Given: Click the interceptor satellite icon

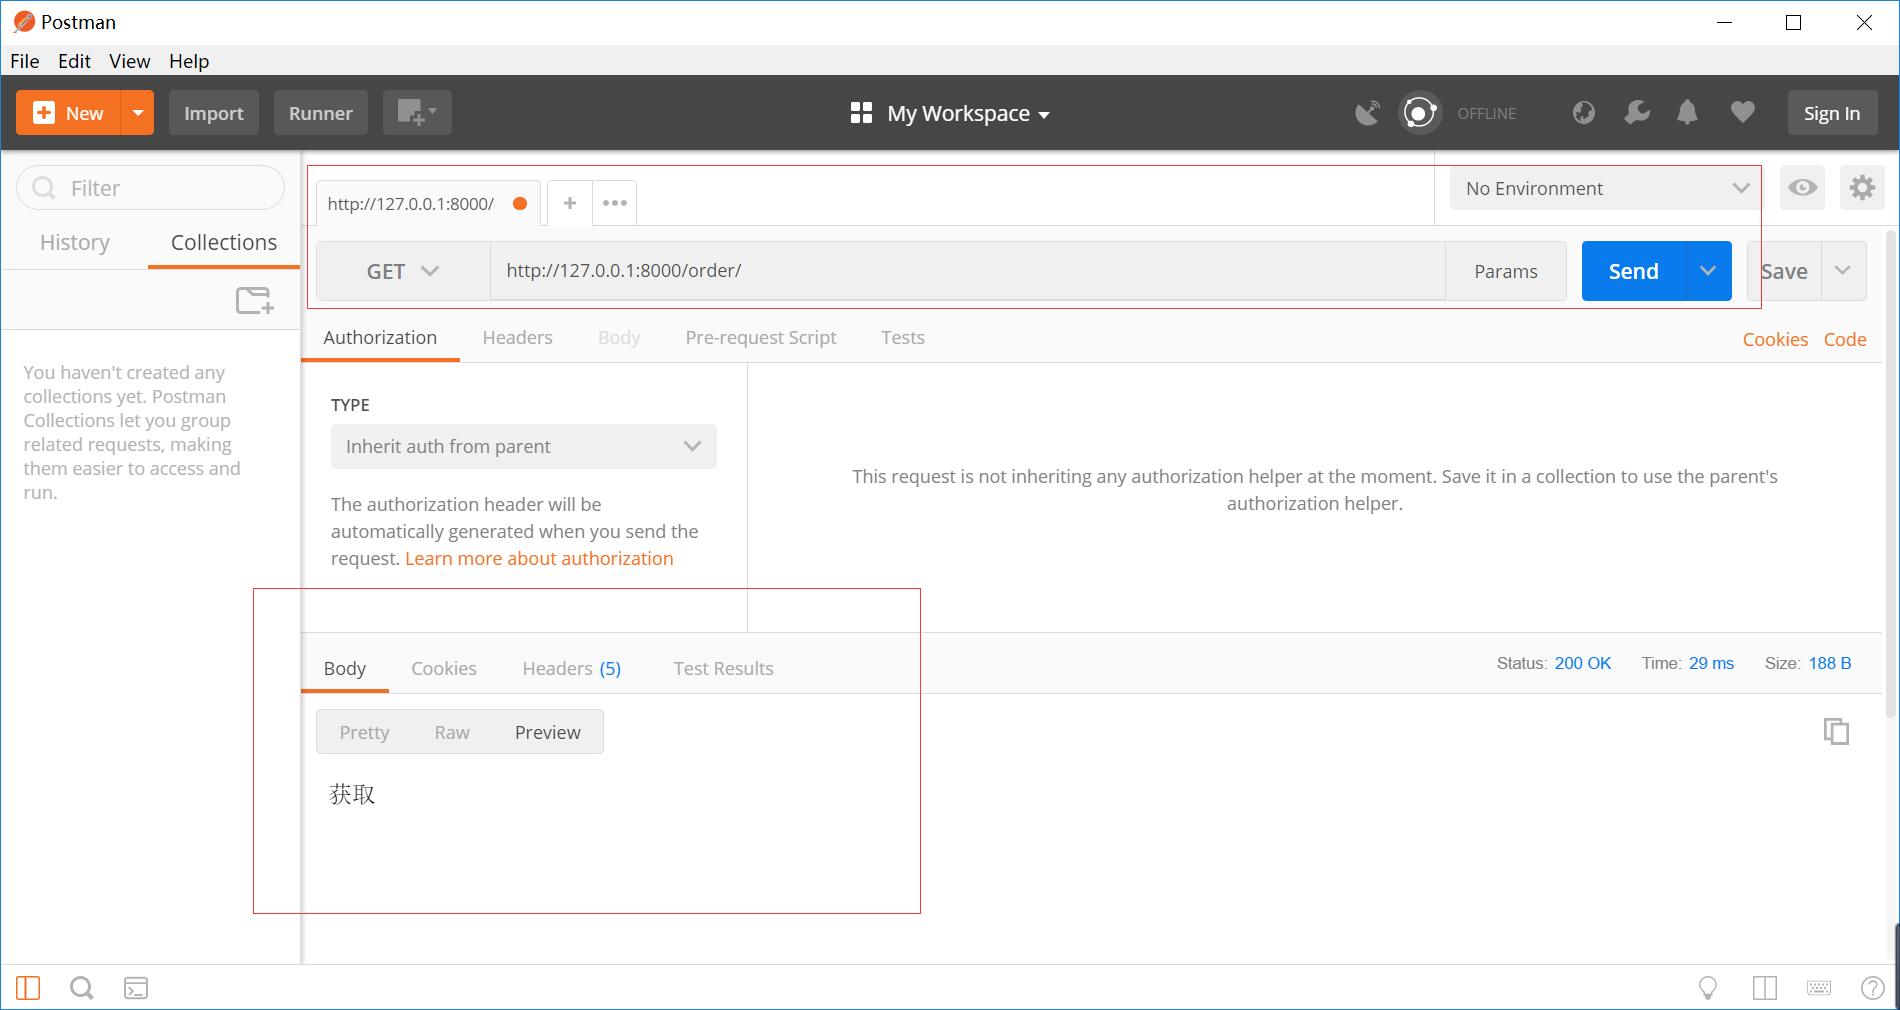Looking at the screenshot, I should click(1367, 113).
